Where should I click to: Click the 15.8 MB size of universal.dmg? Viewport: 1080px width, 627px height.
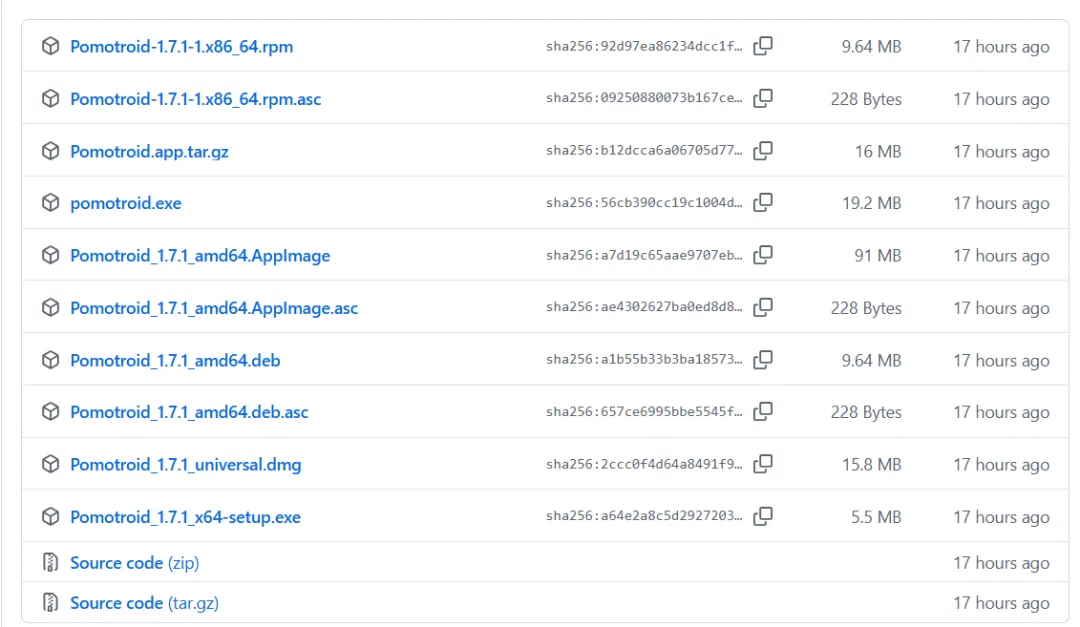tap(871, 464)
